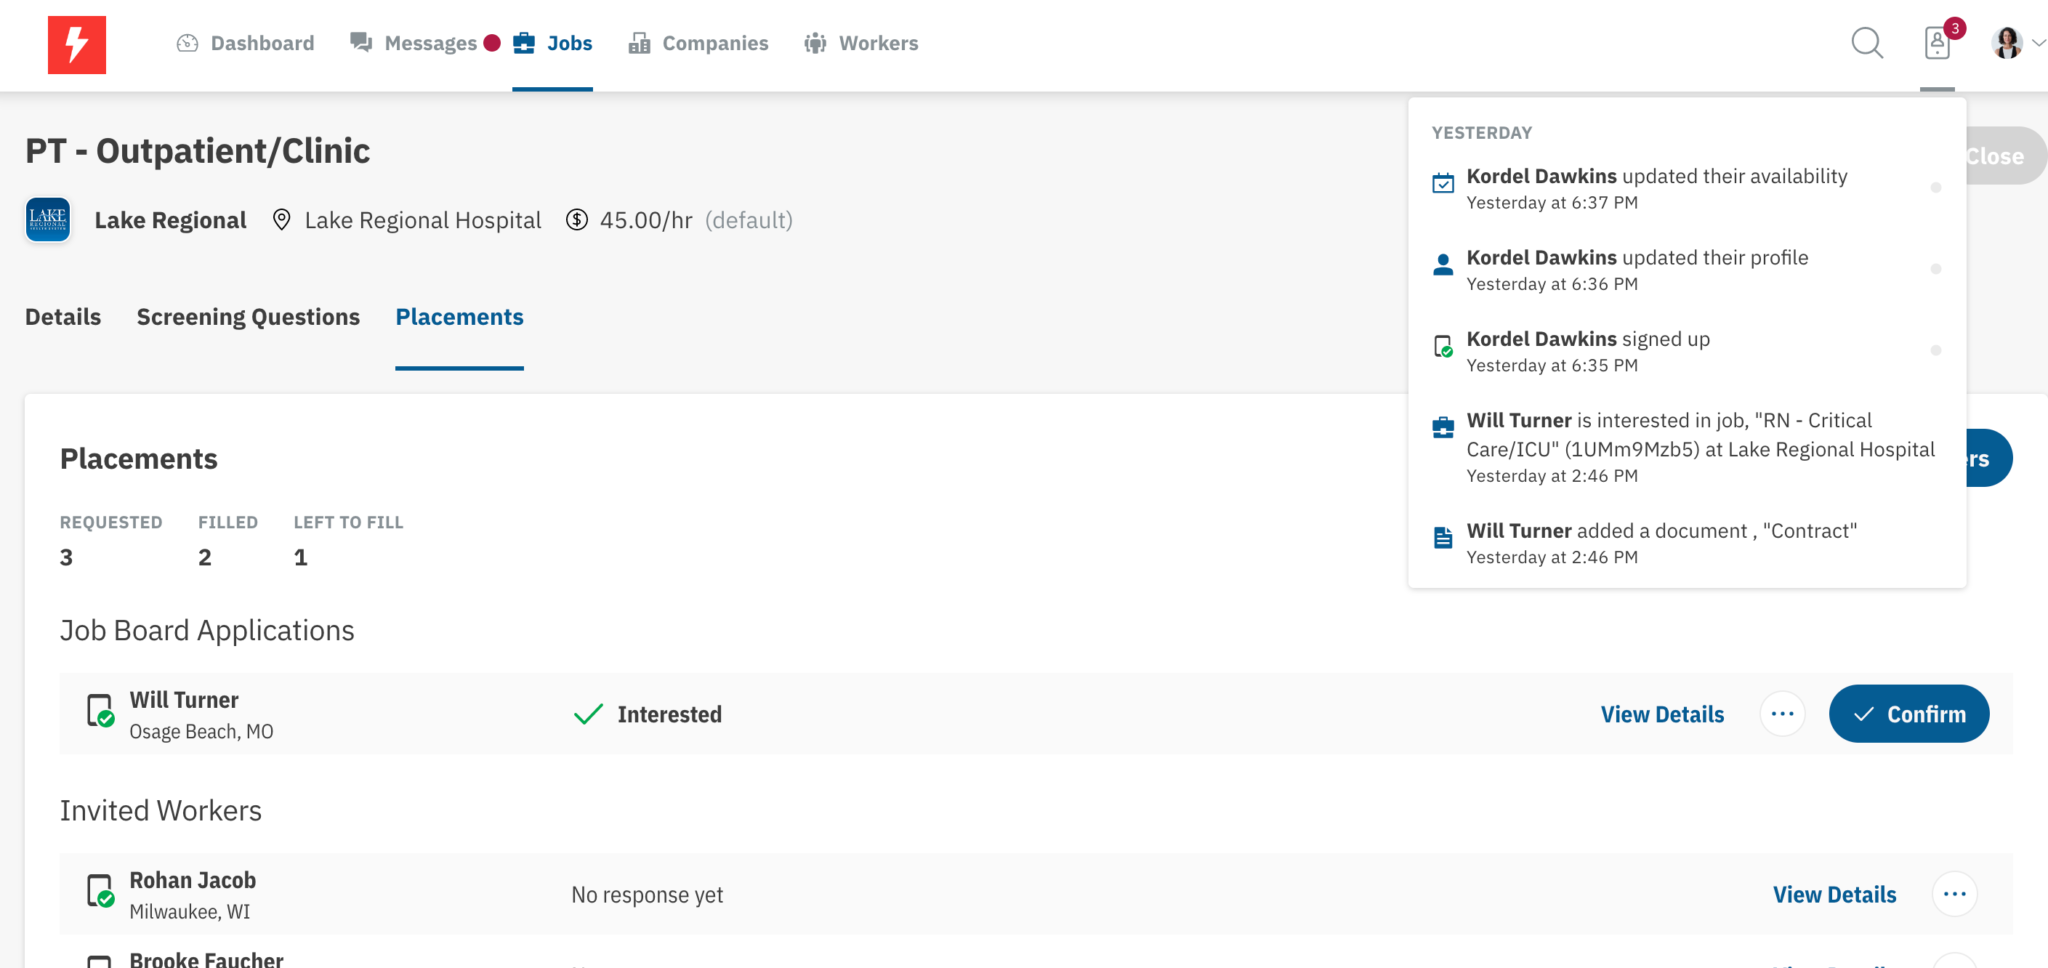The width and height of the screenshot is (2048, 968).
Task: Open Messages with unread indicator
Action: coord(360,43)
